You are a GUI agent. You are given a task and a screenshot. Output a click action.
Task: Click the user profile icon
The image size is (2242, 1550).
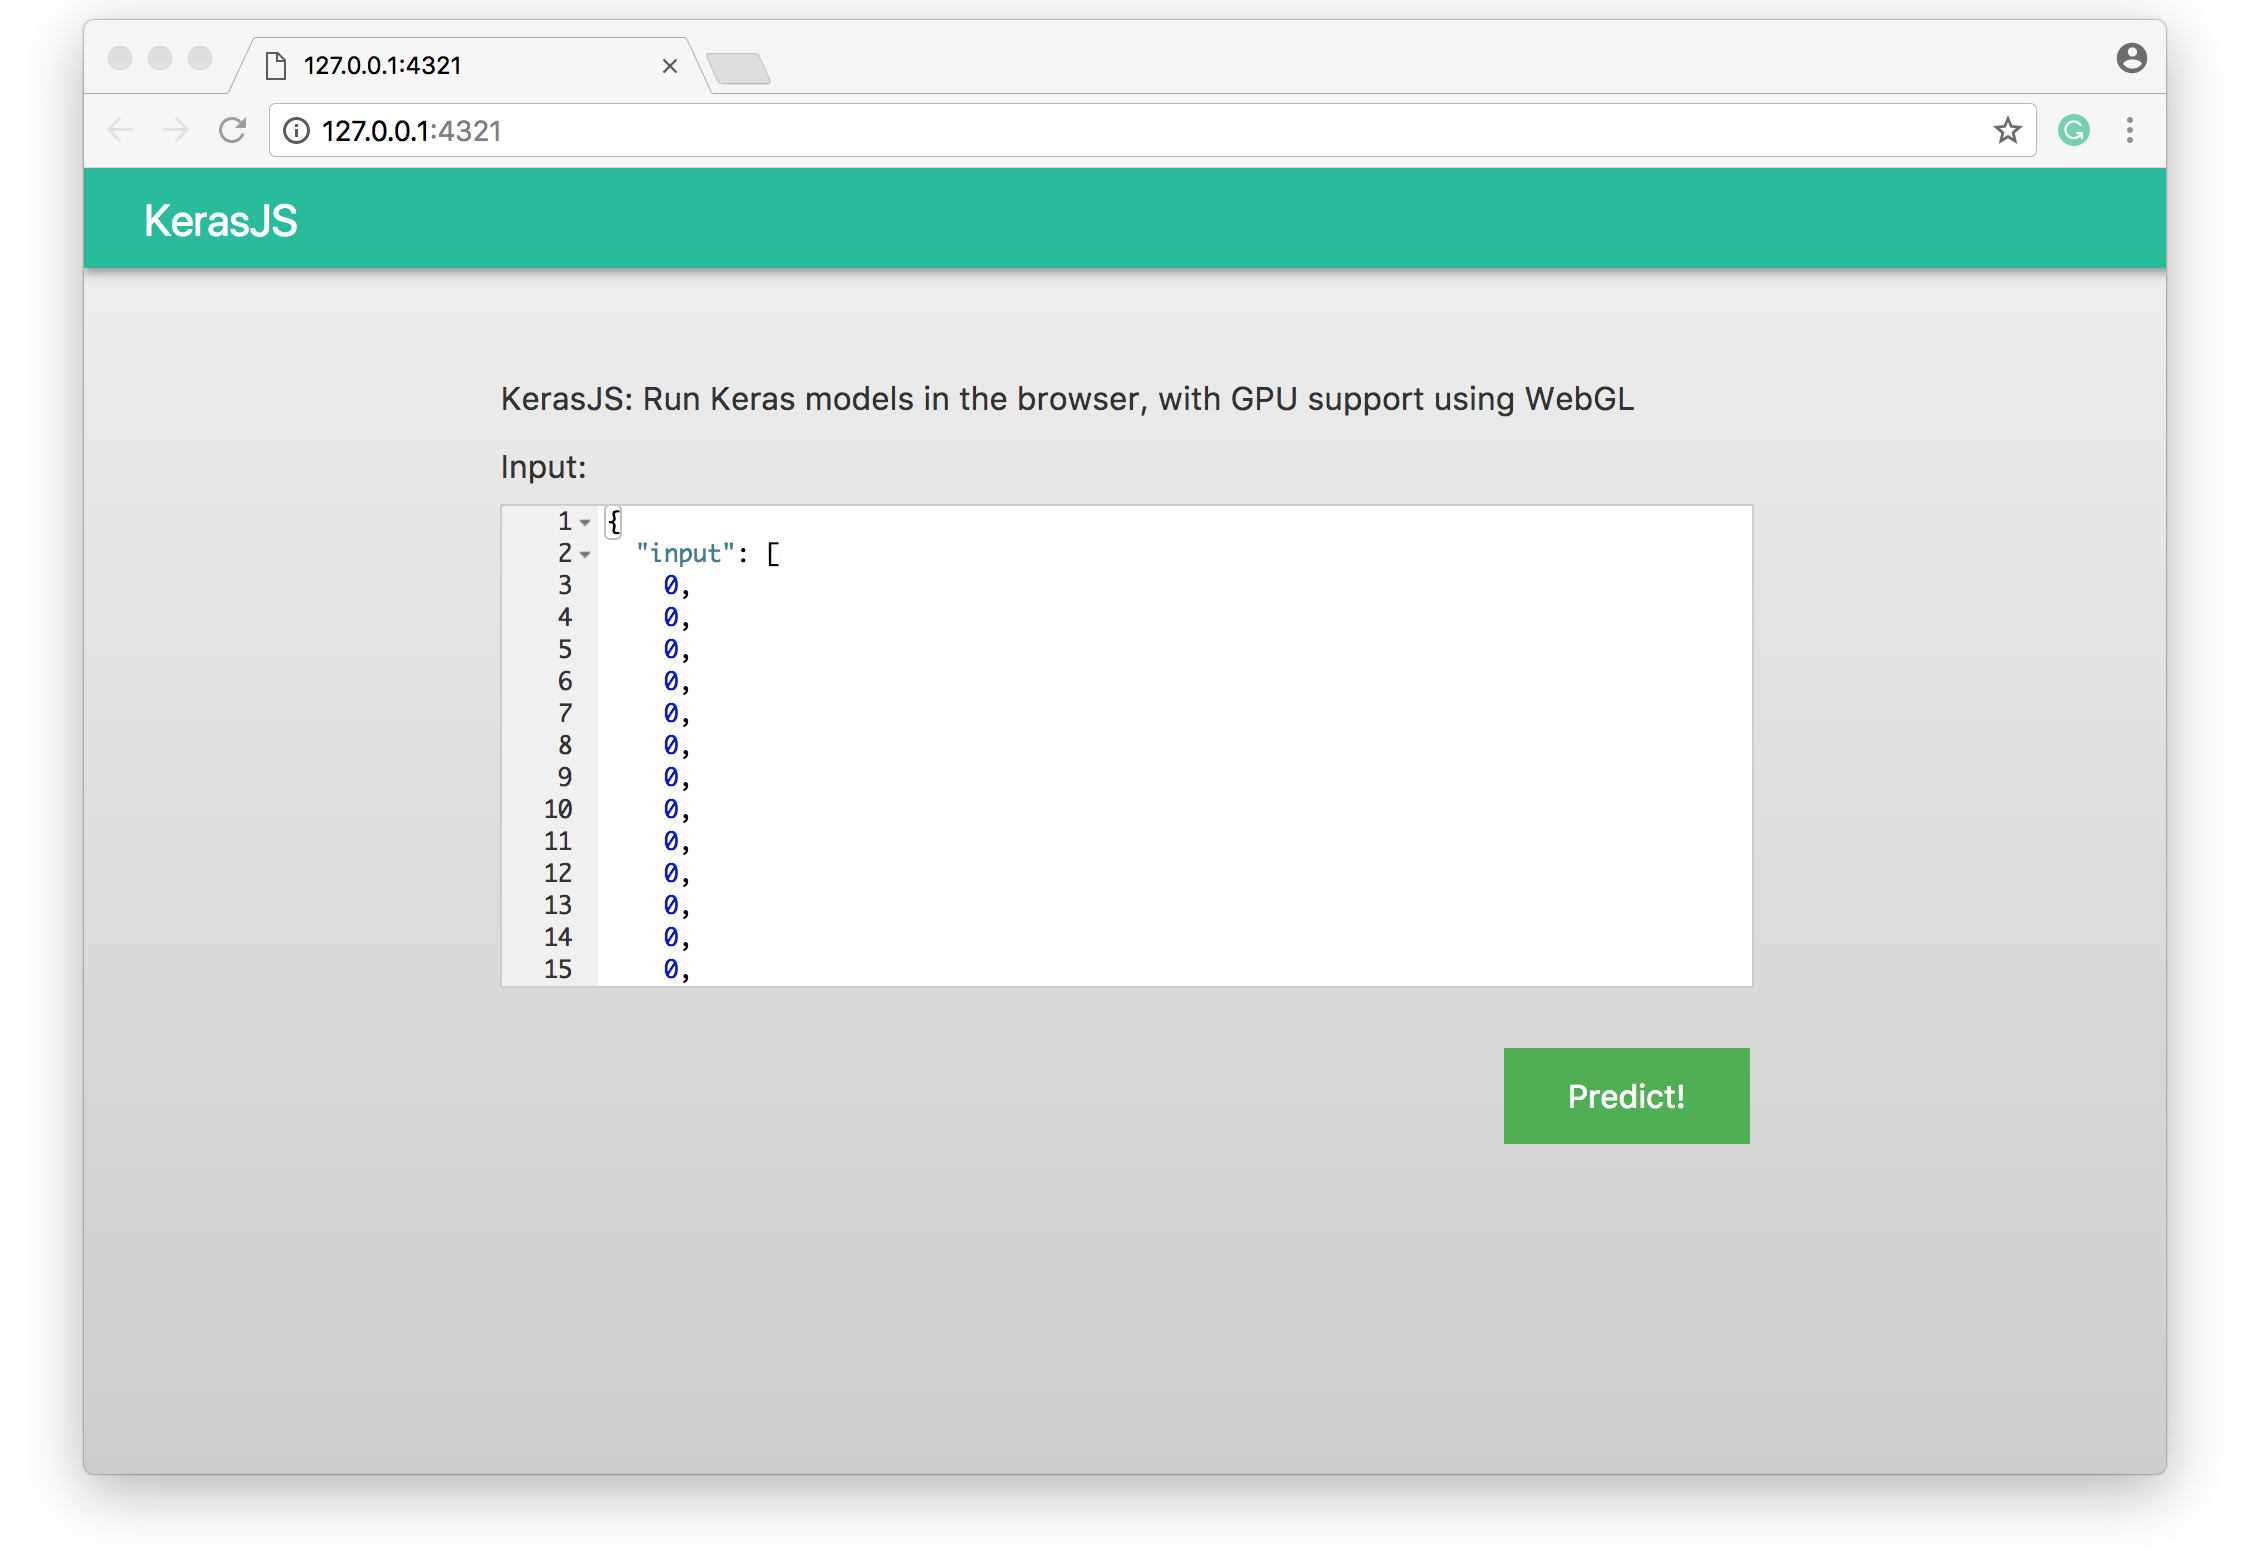[x=2131, y=58]
